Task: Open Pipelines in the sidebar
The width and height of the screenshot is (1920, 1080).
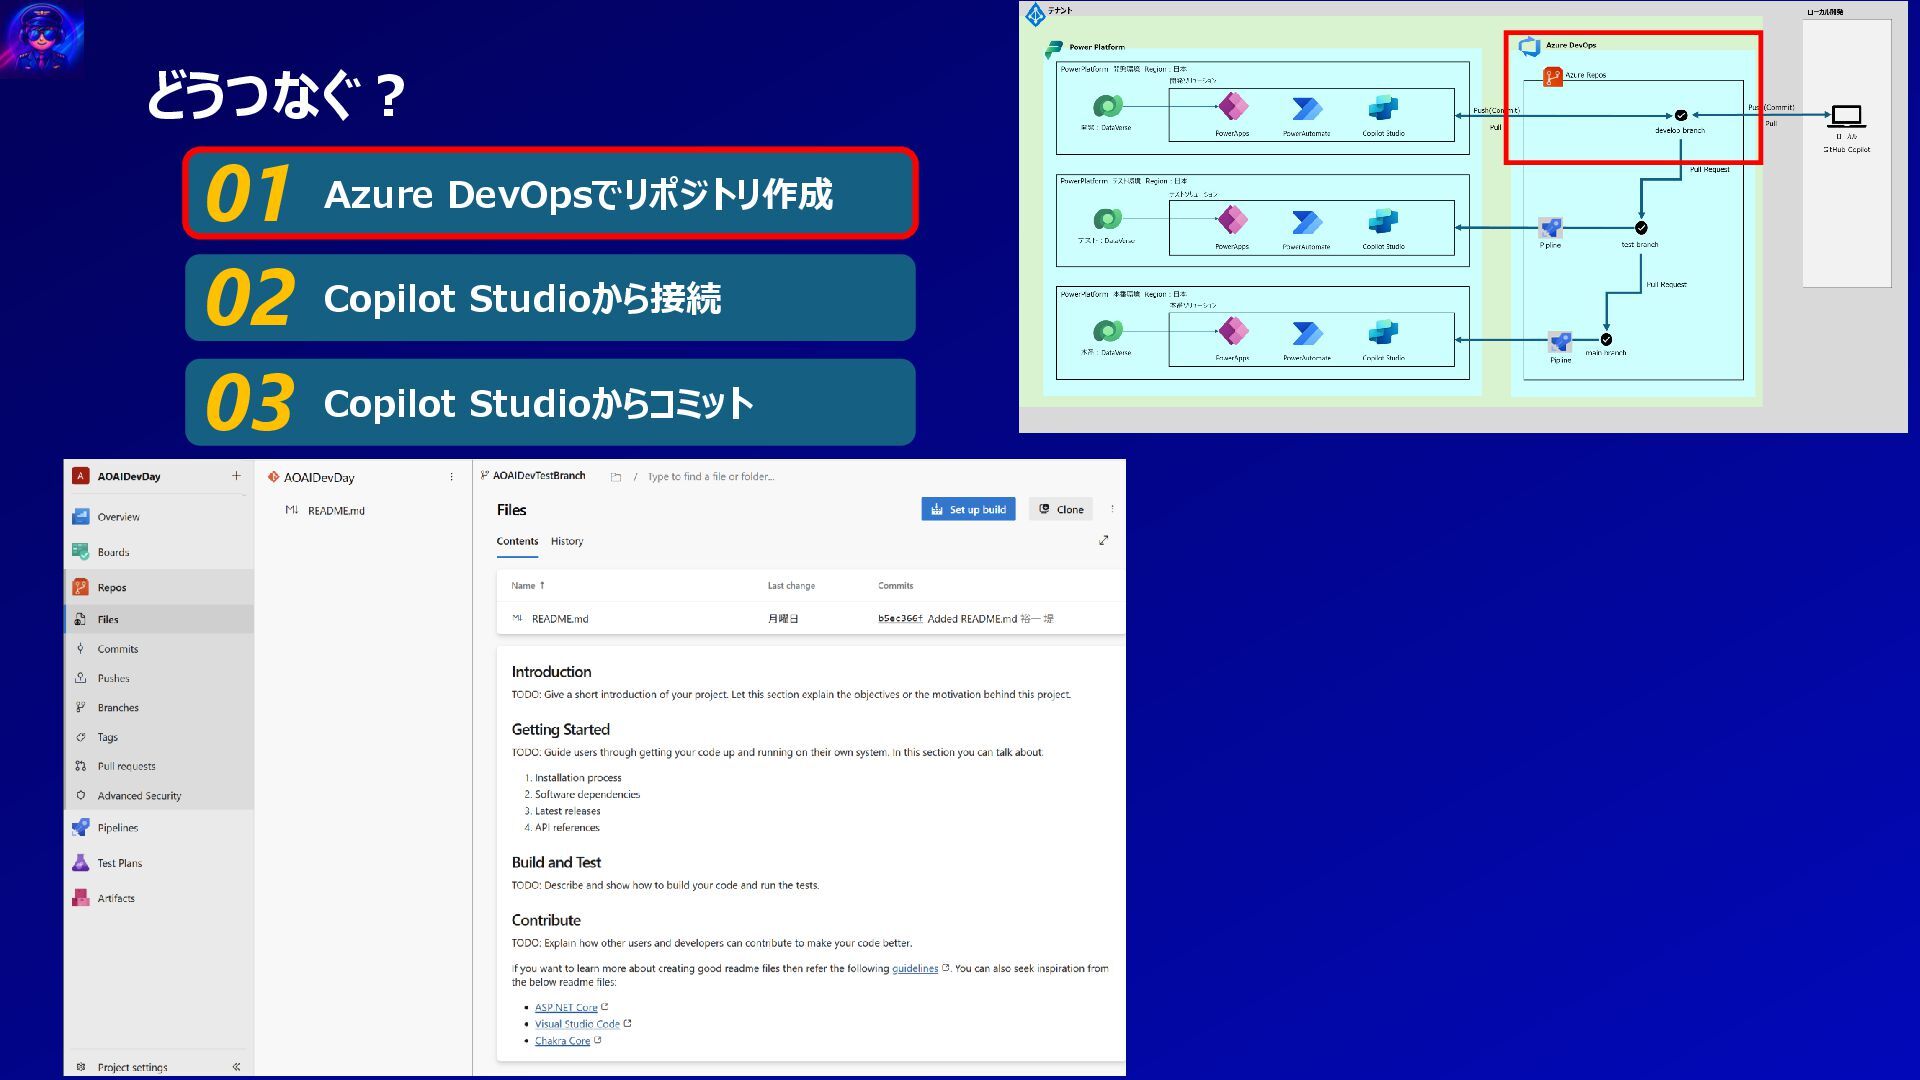Action: pos(117,828)
